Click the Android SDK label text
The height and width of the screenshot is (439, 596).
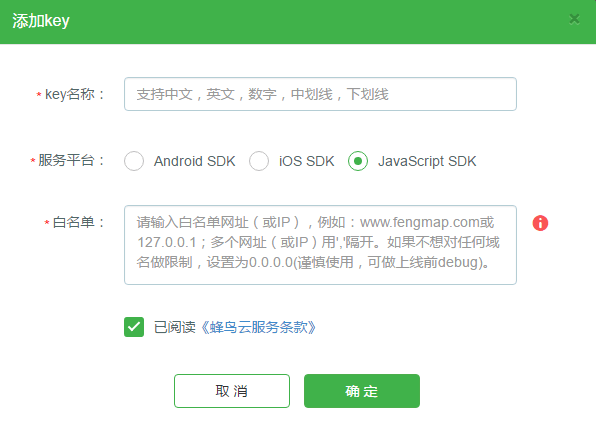[195, 161]
